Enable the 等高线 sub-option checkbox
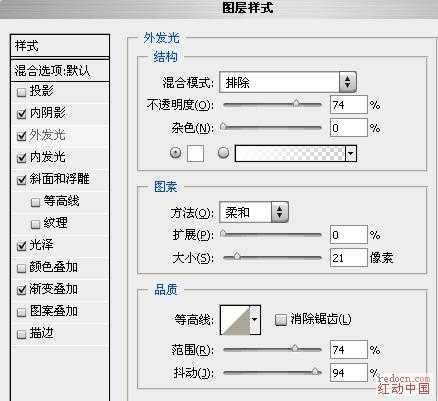Viewport: 438px width, 401px height. (35, 202)
